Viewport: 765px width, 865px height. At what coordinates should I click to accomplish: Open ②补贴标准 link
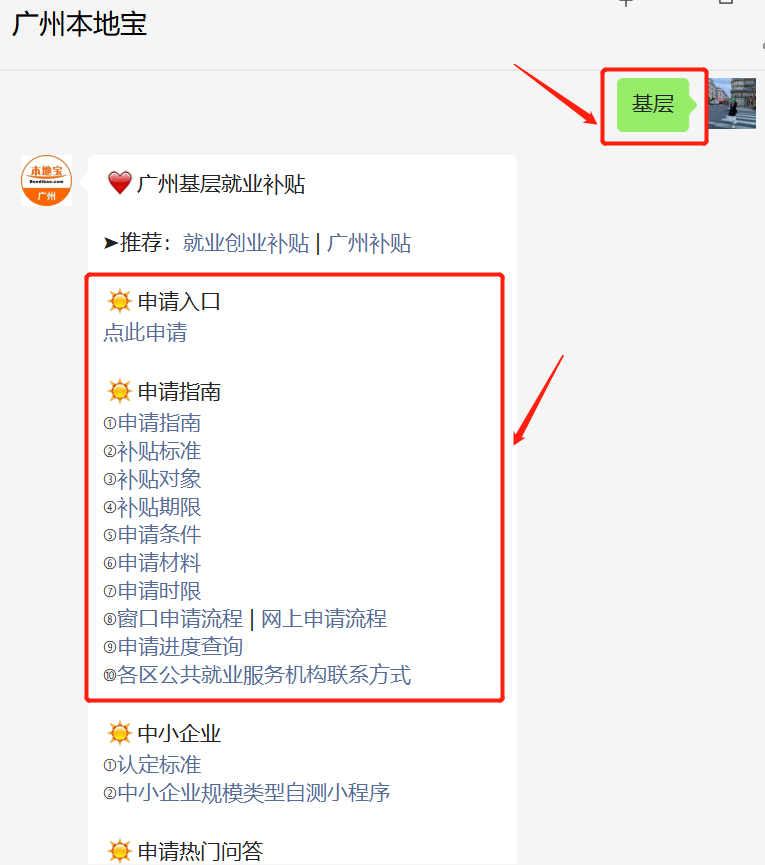[x=152, y=451]
